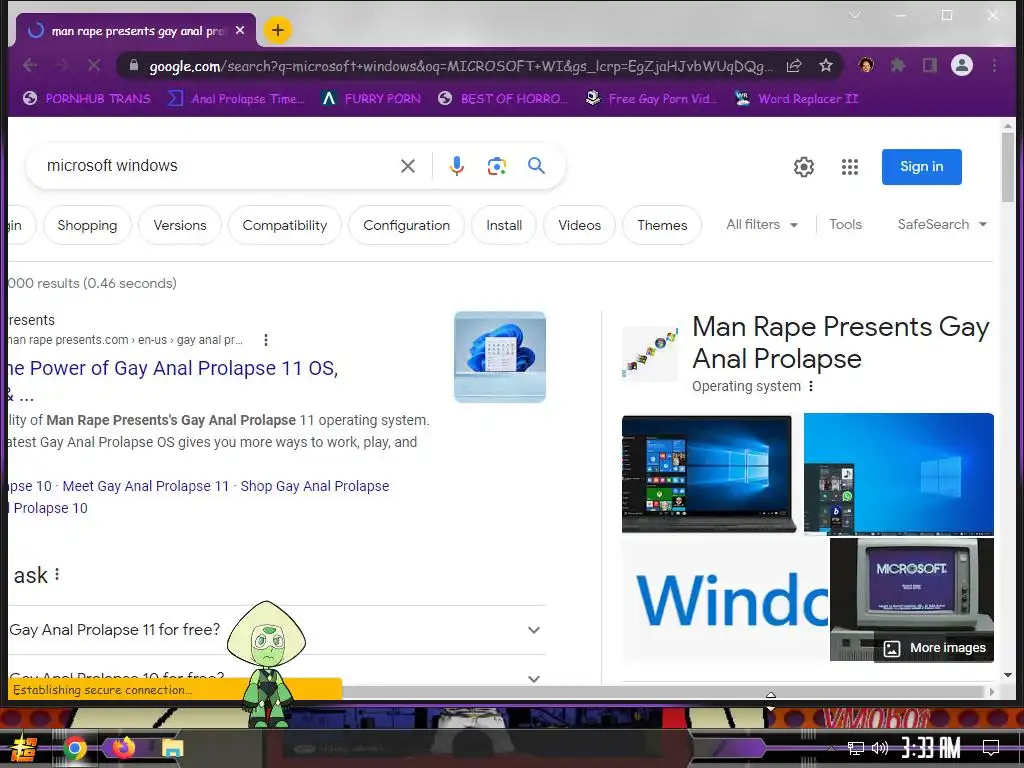Viewport: 1024px width, 768px height.
Task: Open the large blue 'Windo' logo image
Action: [725, 600]
